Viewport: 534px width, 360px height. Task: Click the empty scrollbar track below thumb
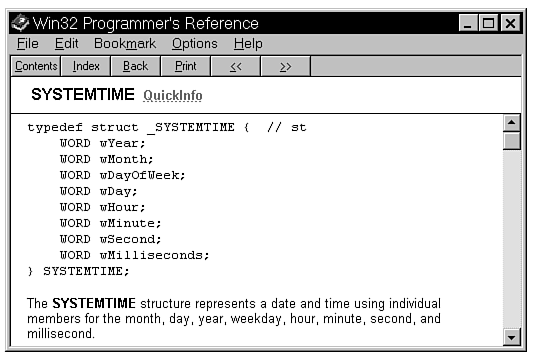(x=512, y=238)
